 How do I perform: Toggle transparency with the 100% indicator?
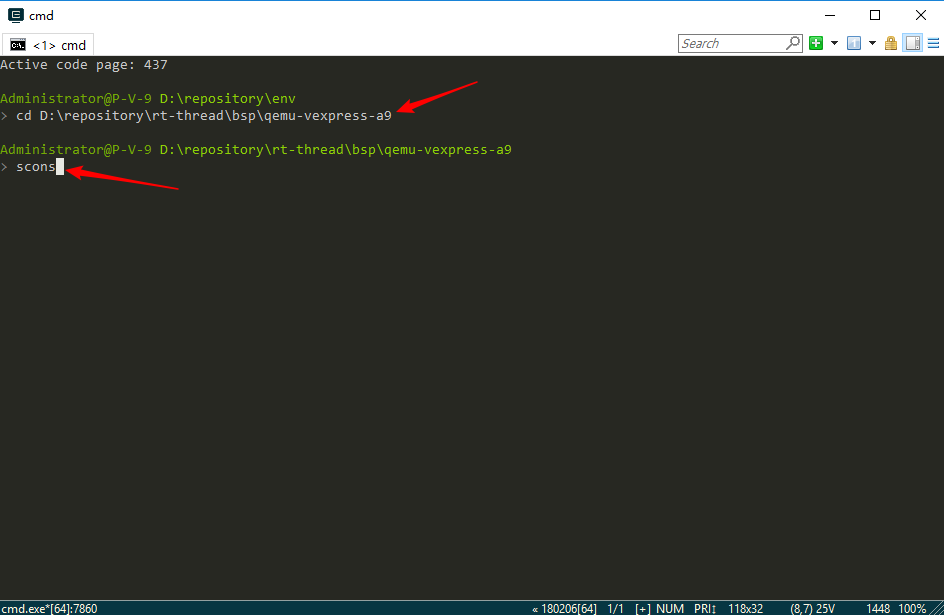pyautogui.click(x=914, y=608)
